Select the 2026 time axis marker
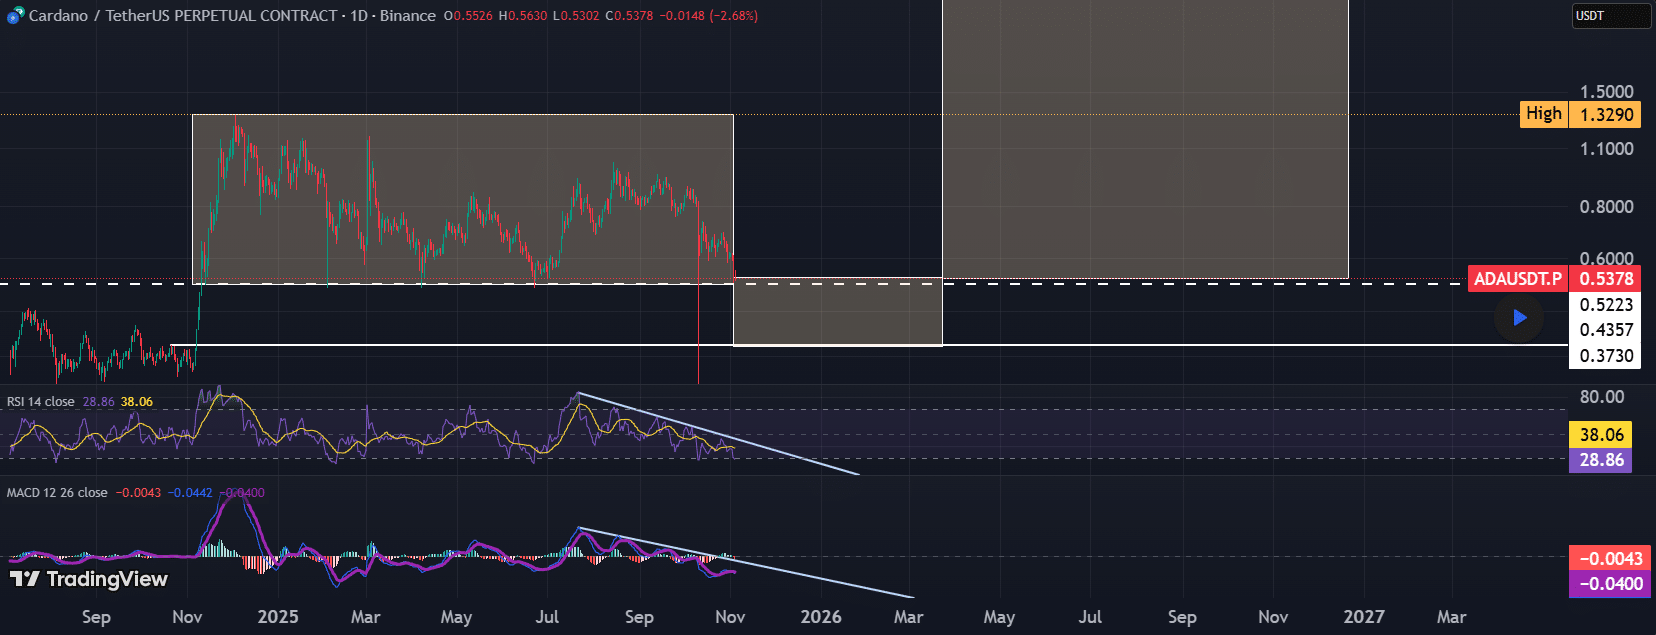The height and width of the screenshot is (635, 1656). point(821,617)
